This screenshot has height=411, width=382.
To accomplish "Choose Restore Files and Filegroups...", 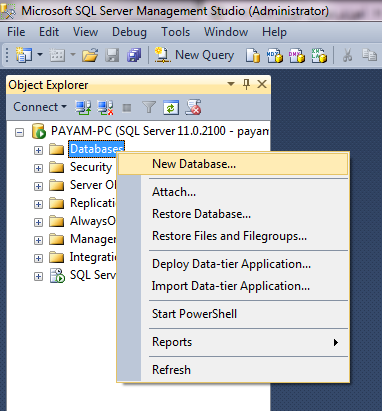I will (x=233, y=236).
